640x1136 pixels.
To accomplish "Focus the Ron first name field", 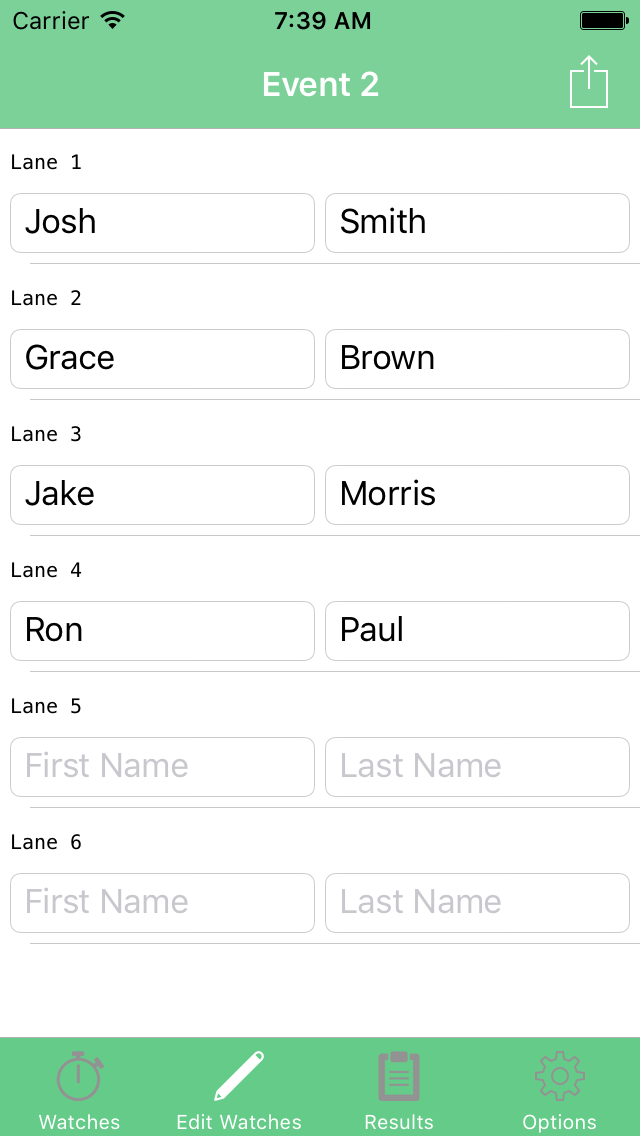I will [x=162, y=631].
